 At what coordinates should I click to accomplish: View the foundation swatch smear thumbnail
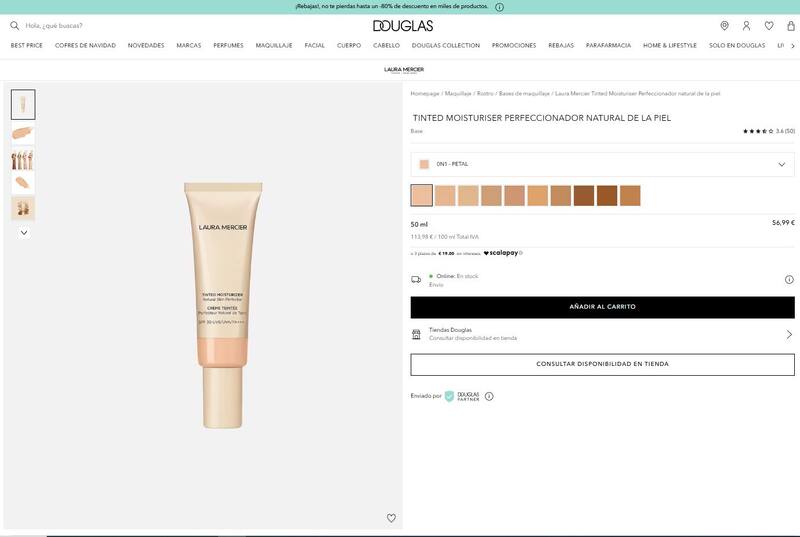(23, 134)
